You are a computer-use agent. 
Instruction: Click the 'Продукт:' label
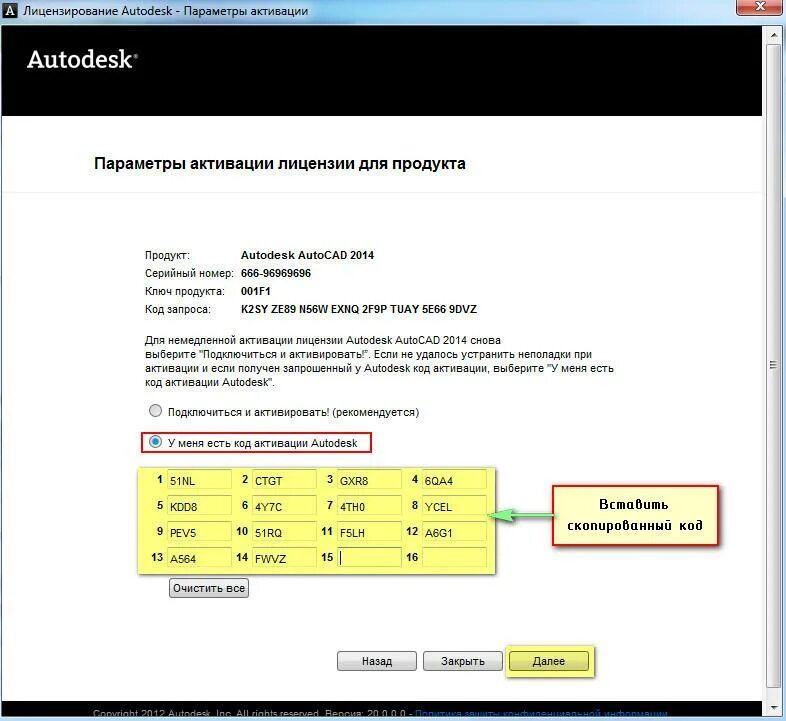click(x=167, y=255)
